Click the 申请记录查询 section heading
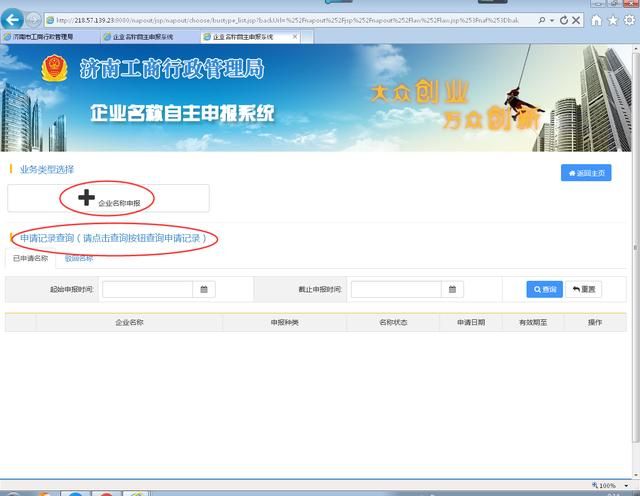The height and width of the screenshot is (496, 640). [x=113, y=238]
